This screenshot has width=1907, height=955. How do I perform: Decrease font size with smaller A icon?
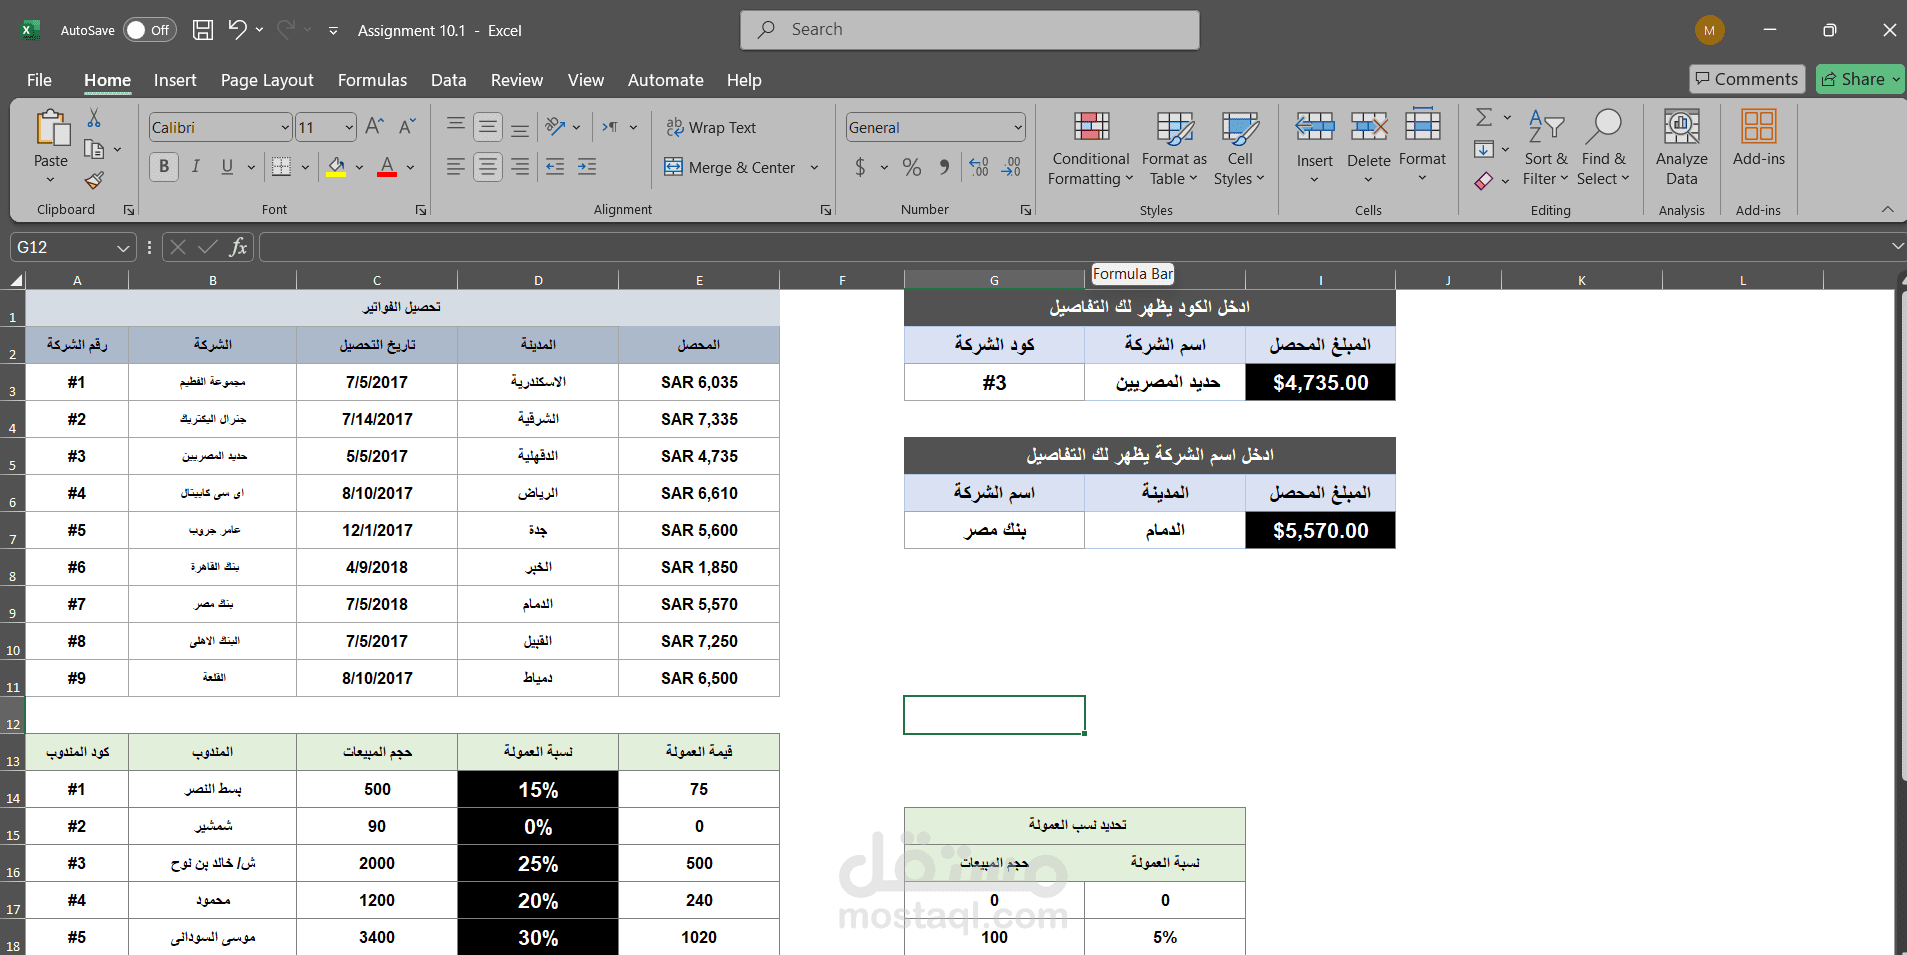tap(407, 126)
